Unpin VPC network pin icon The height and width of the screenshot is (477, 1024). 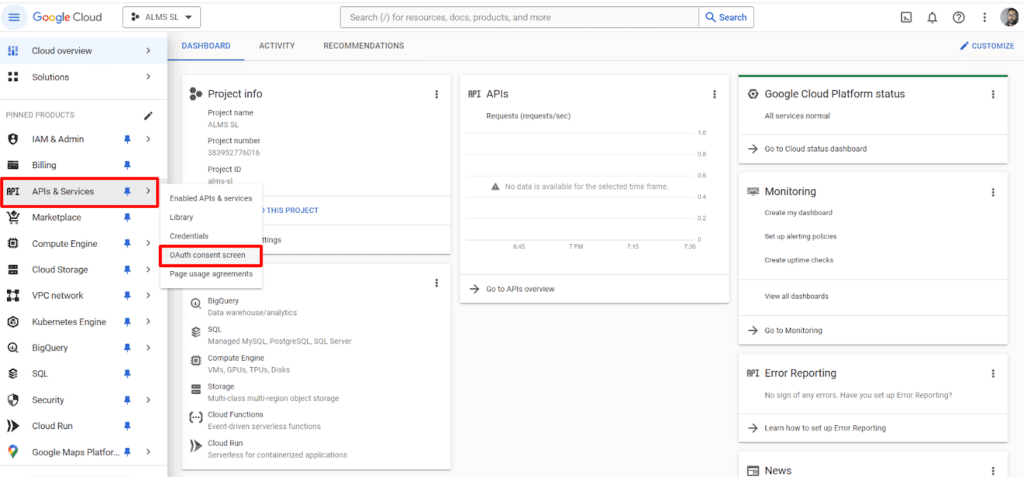click(x=127, y=296)
